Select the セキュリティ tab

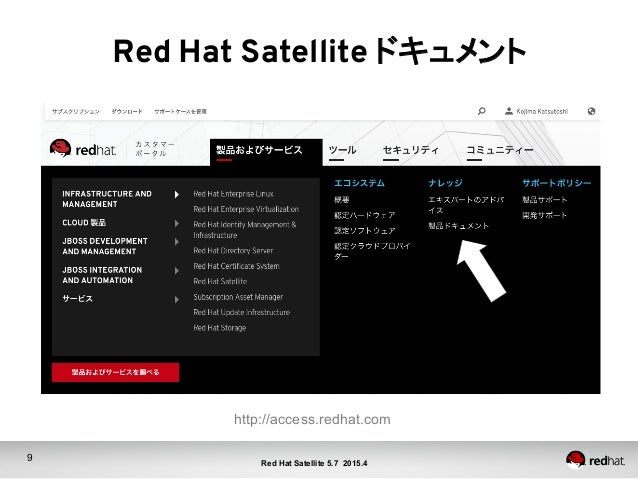click(x=411, y=151)
